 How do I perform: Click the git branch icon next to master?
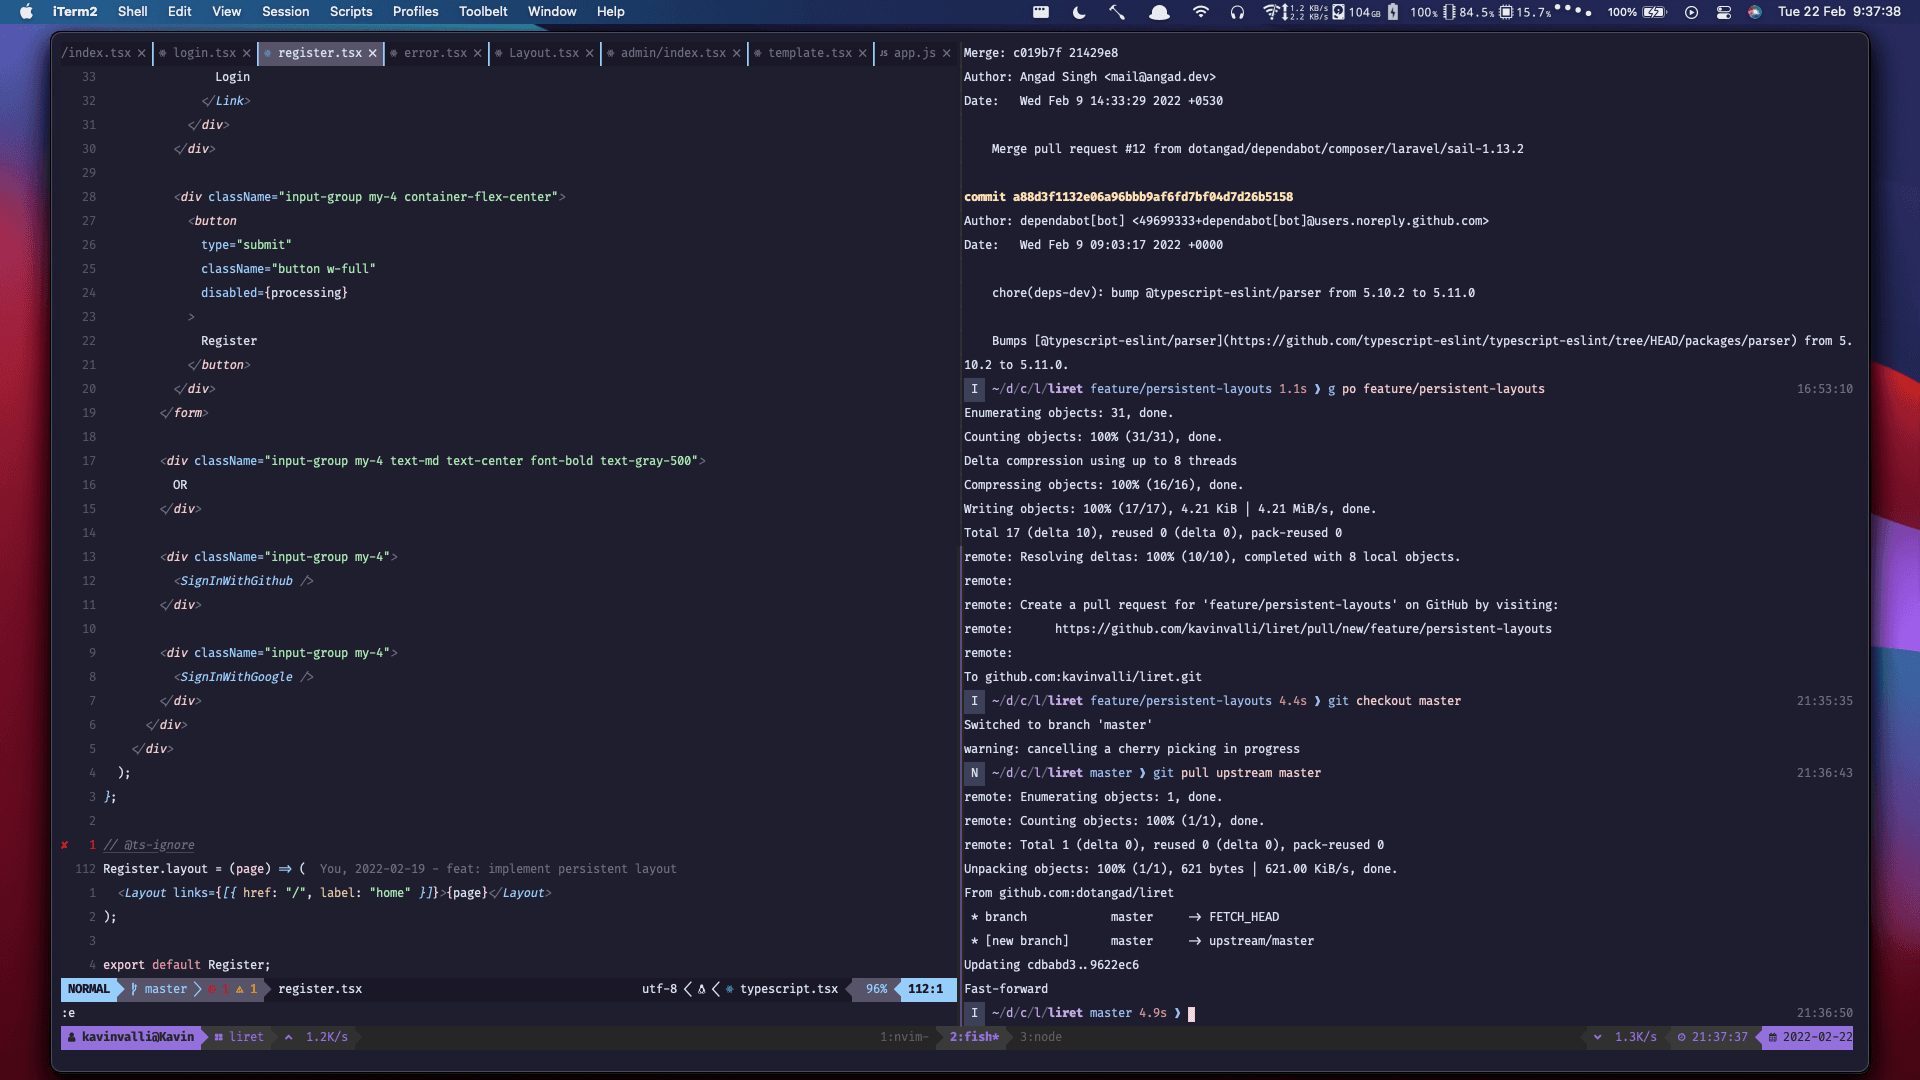tap(133, 988)
